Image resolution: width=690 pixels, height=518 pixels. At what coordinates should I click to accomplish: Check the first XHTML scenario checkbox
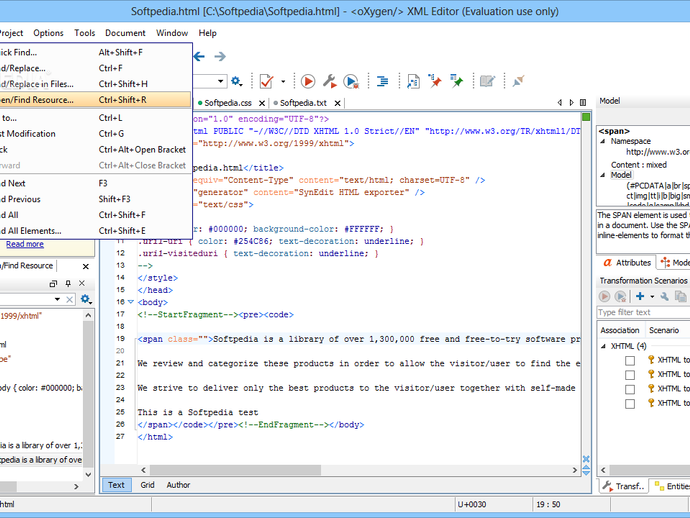630,361
